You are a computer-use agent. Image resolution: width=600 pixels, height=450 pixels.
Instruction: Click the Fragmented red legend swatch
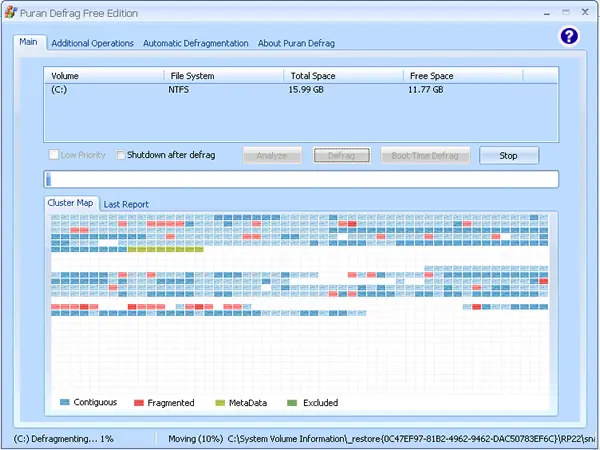(x=139, y=403)
